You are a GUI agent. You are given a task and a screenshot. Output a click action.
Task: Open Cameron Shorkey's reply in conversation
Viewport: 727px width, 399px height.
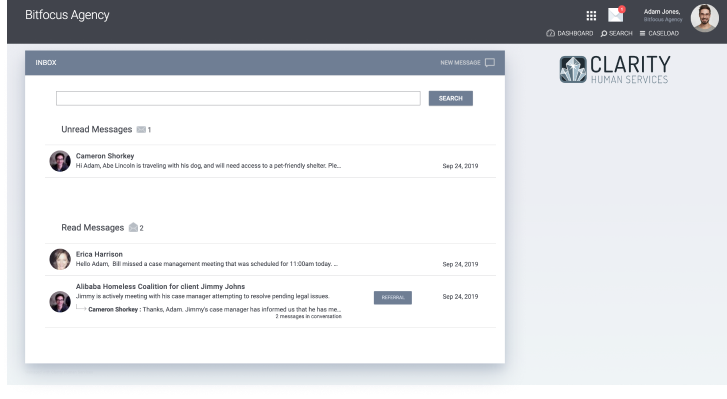click(215, 309)
